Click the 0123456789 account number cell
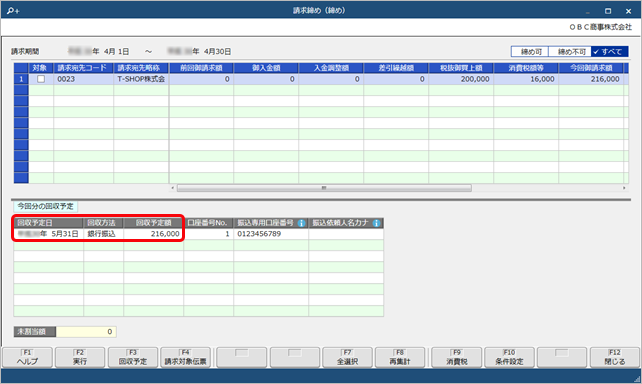The height and width of the screenshot is (384, 642). click(271, 234)
